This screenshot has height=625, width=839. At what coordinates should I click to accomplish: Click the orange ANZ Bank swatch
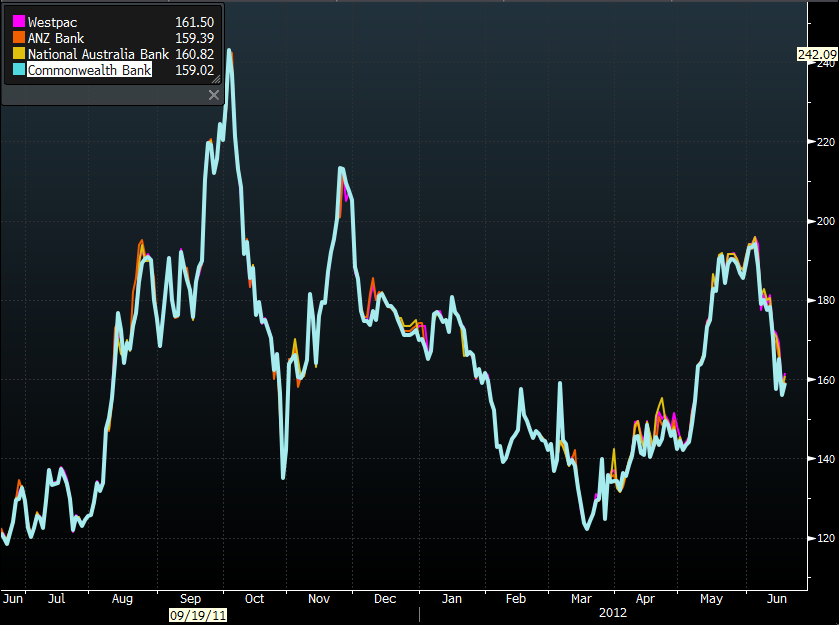point(18,38)
